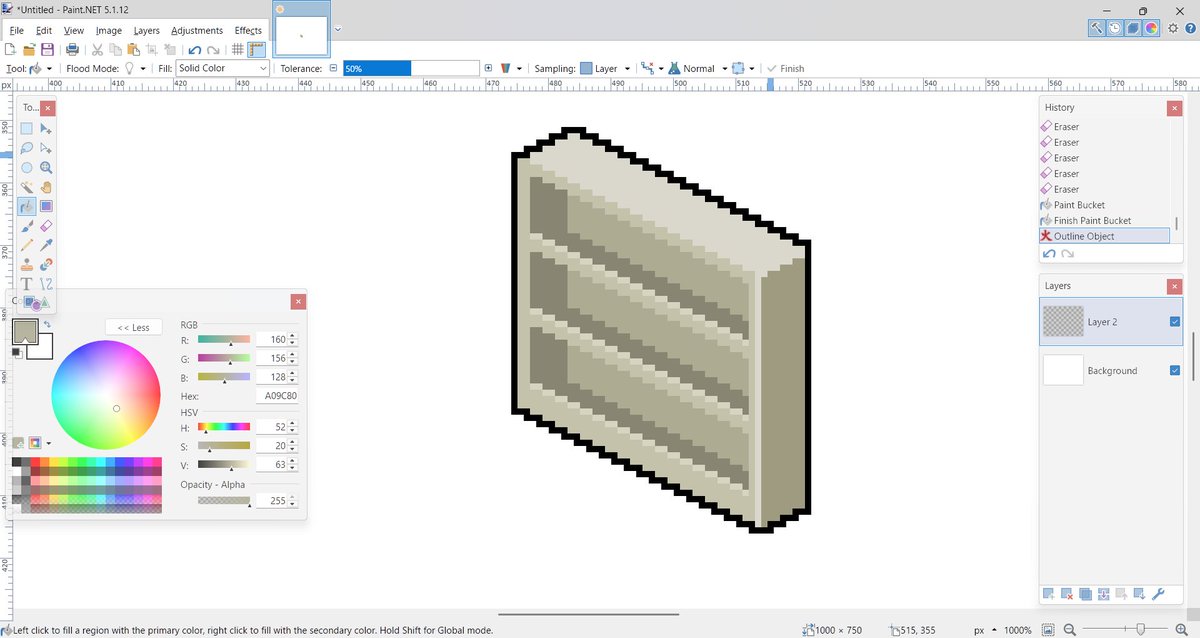The width and height of the screenshot is (1200, 638).
Task: Click the Tolerance slider bar
Action: (411, 68)
